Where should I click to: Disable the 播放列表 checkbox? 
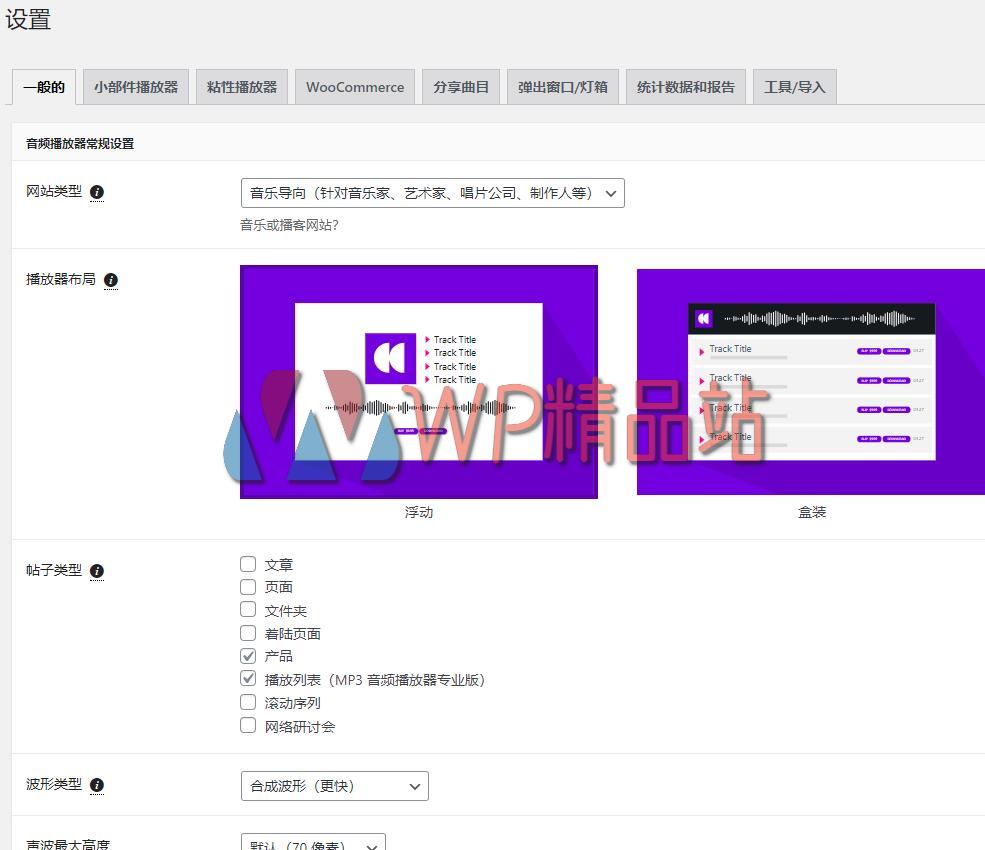click(247, 678)
